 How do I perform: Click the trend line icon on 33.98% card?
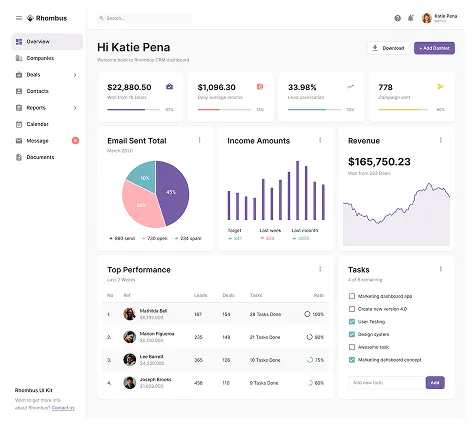(x=350, y=87)
